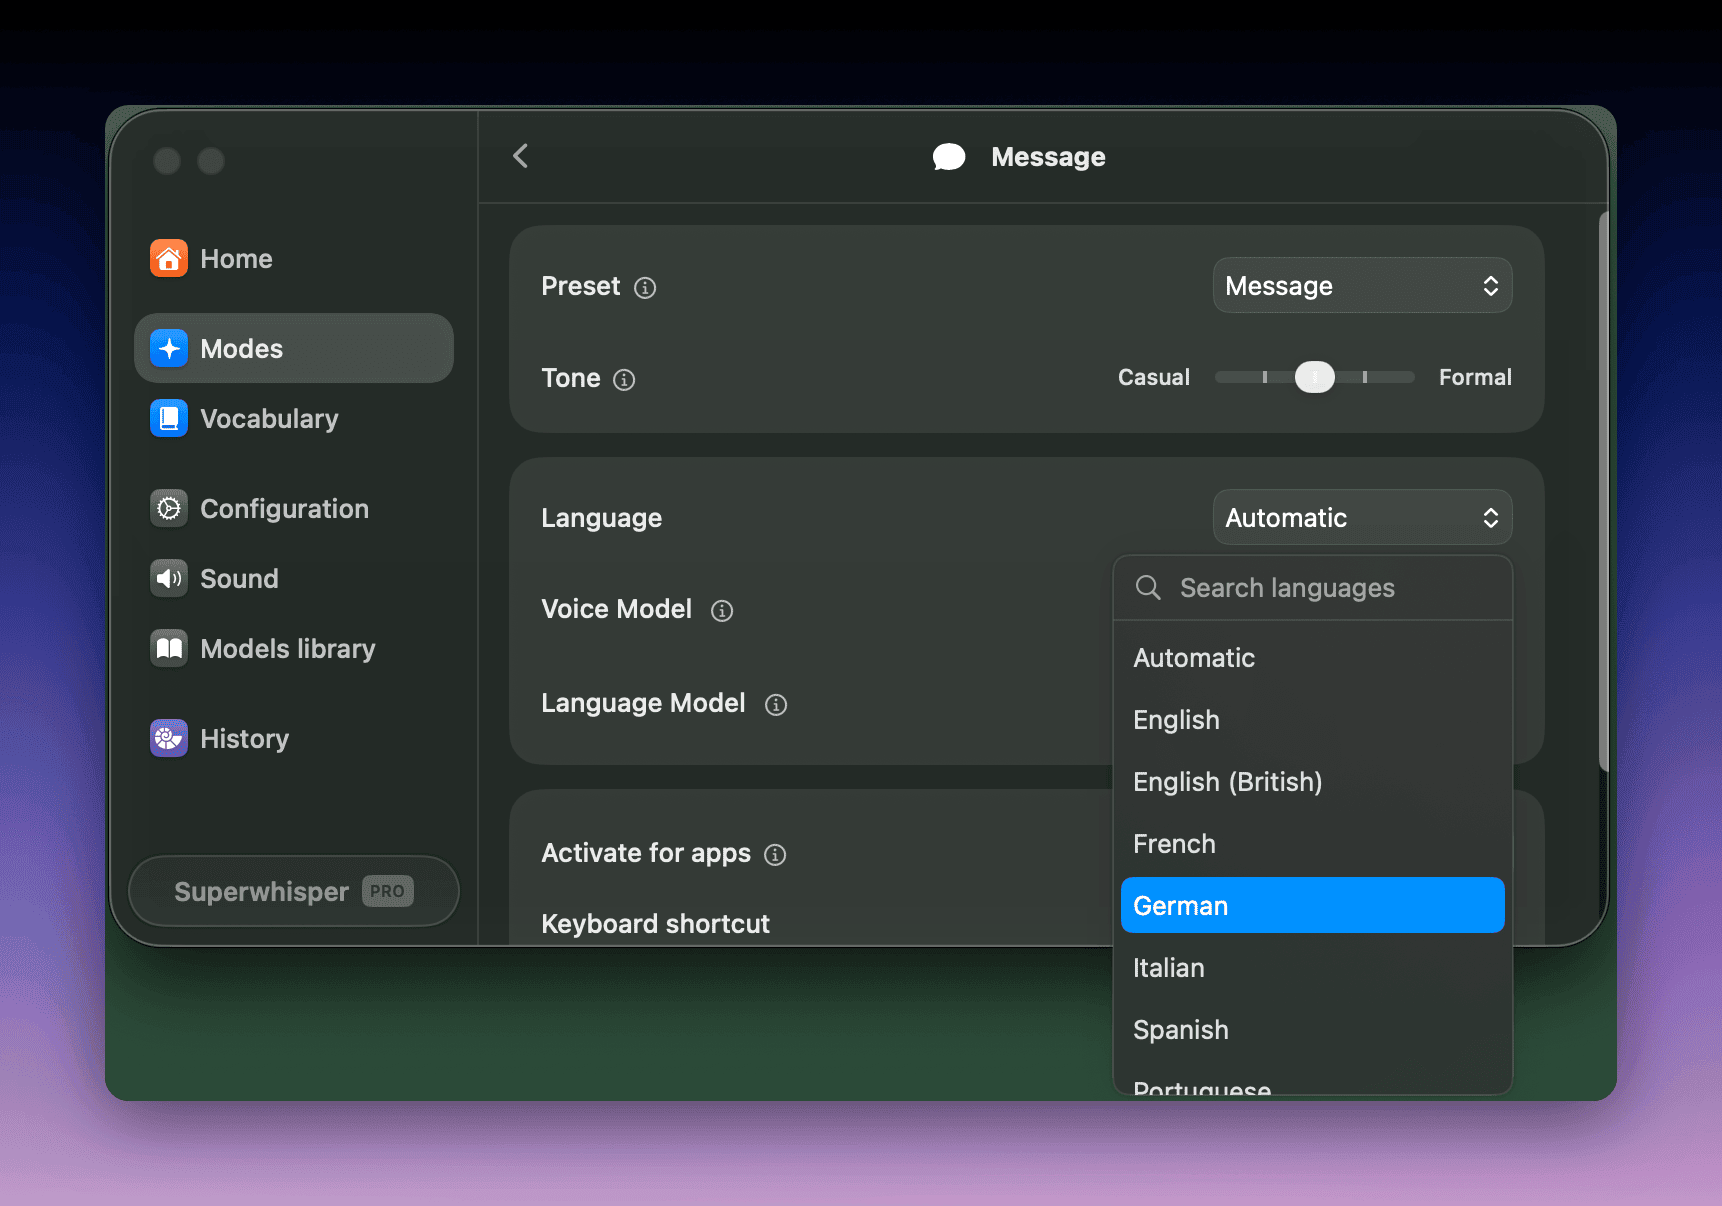Open the Language Automatic dropdown

pos(1362,518)
